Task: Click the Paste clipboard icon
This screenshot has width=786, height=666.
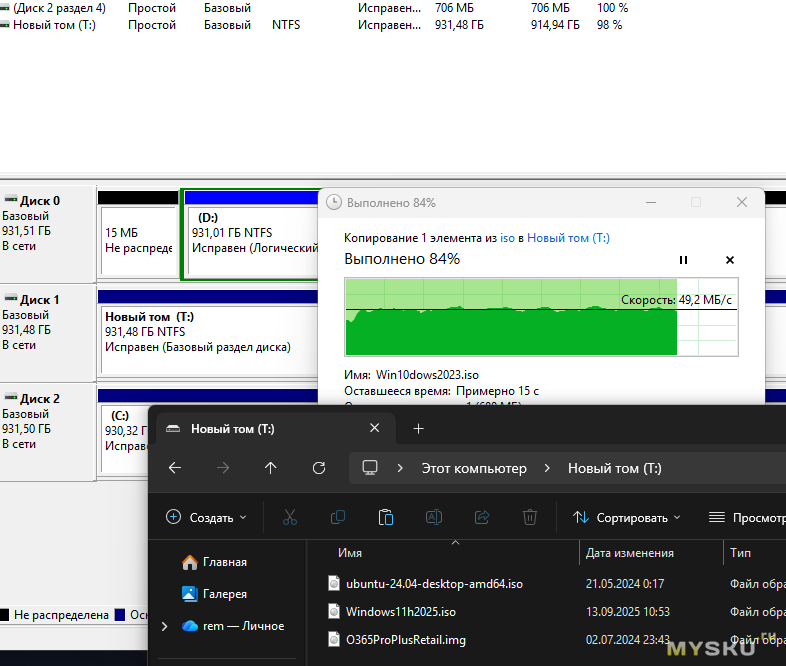Action: pos(386,517)
